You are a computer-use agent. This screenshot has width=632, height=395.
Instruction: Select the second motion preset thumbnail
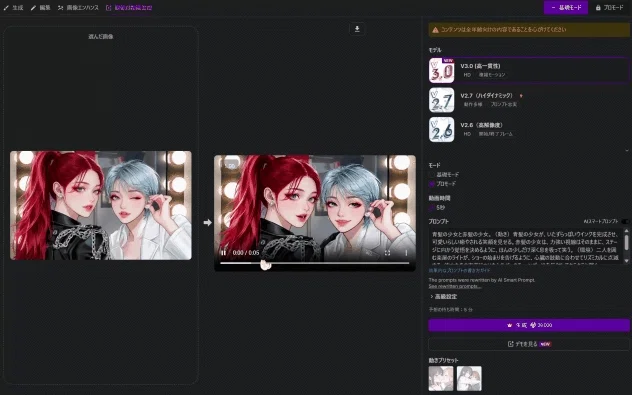coord(469,378)
